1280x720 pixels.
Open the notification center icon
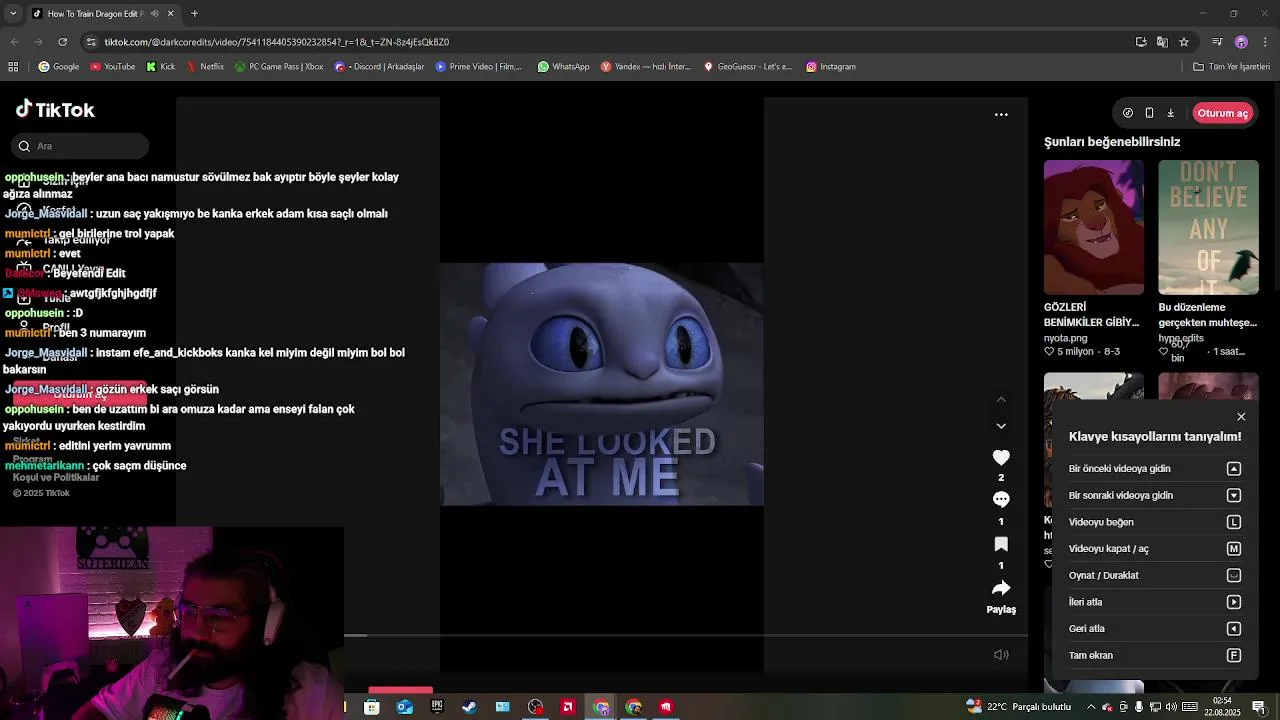point(1259,707)
